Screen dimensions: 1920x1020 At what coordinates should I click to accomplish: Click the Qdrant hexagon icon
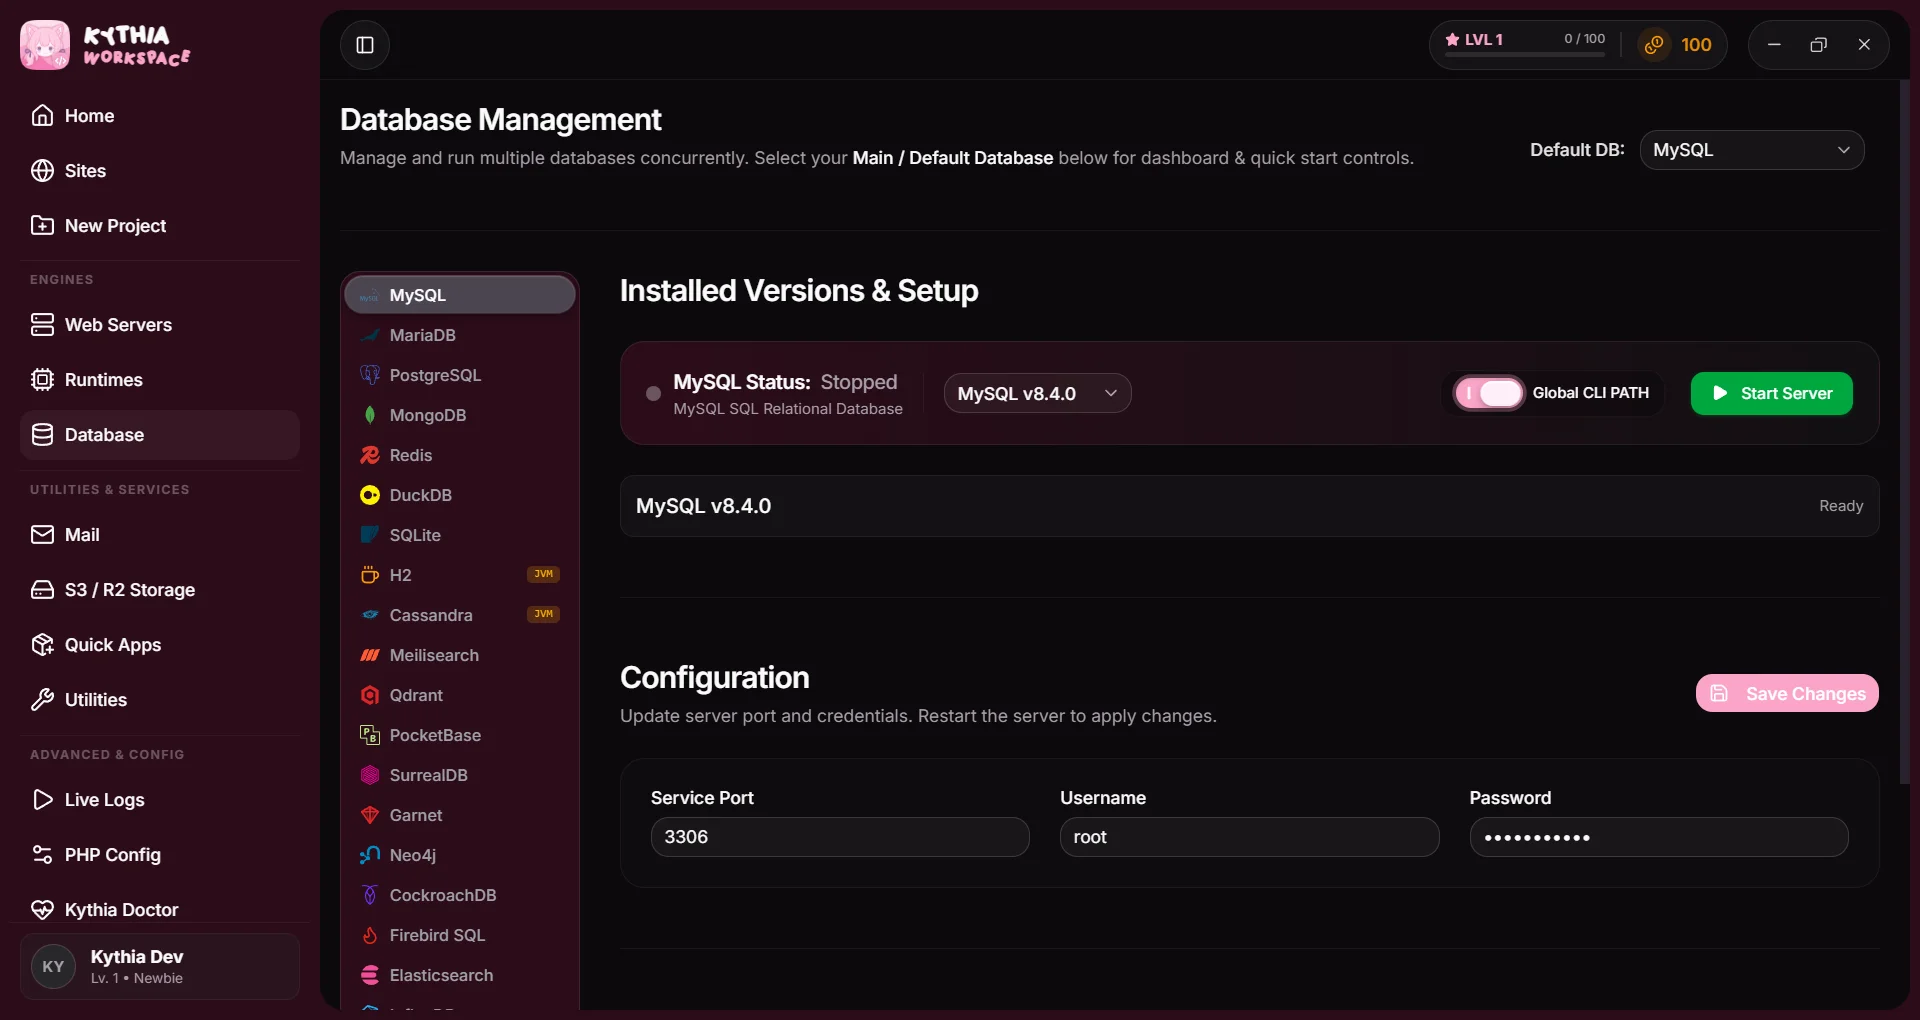pyautogui.click(x=370, y=695)
